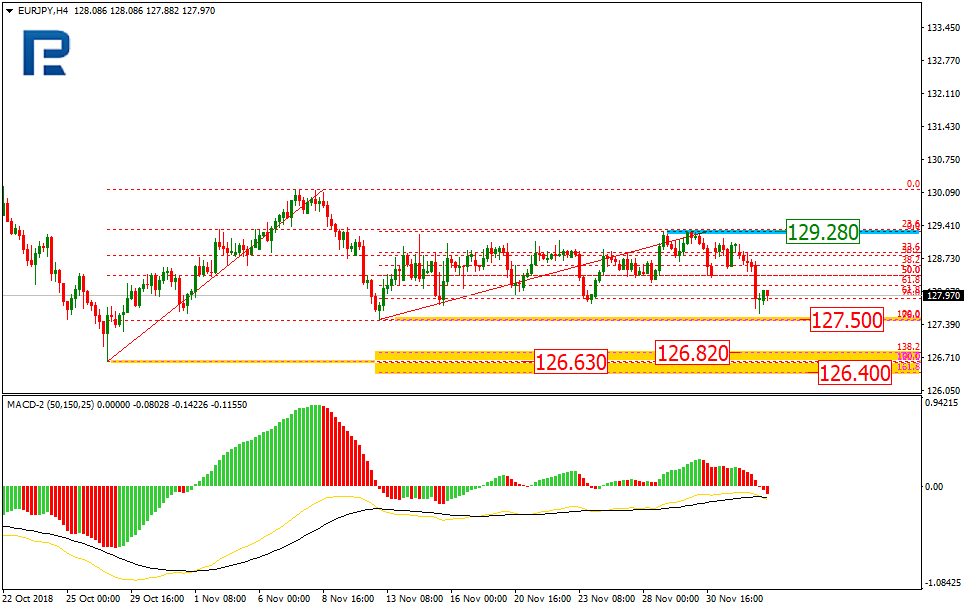Viewport: 964px width, 610px height.
Task: Click the 0.0 Fibonacci level label
Action: [911, 184]
